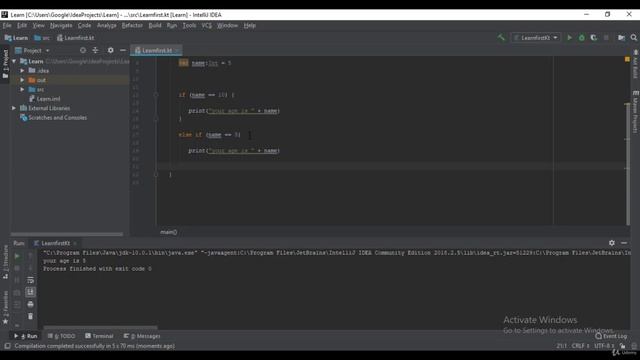Open the Event Log button
This screenshot has width=640, height=360.
coord(611,336)
